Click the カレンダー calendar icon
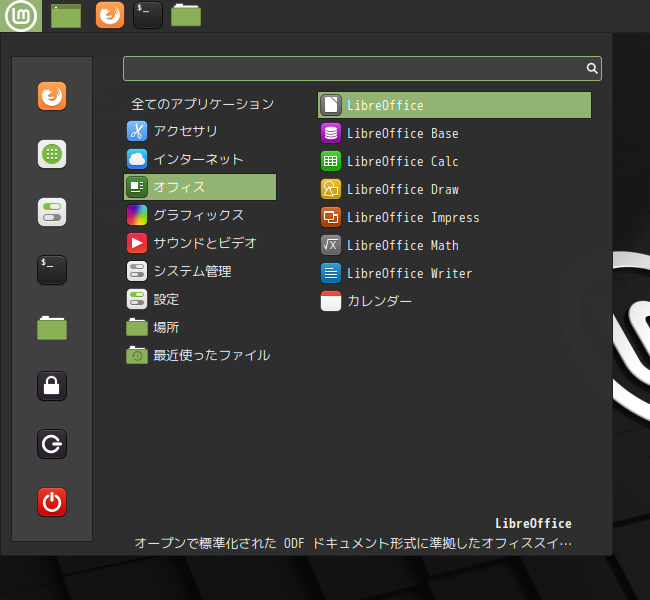The width and height of the screenshot is (650, 600). [x=331, y=301]
